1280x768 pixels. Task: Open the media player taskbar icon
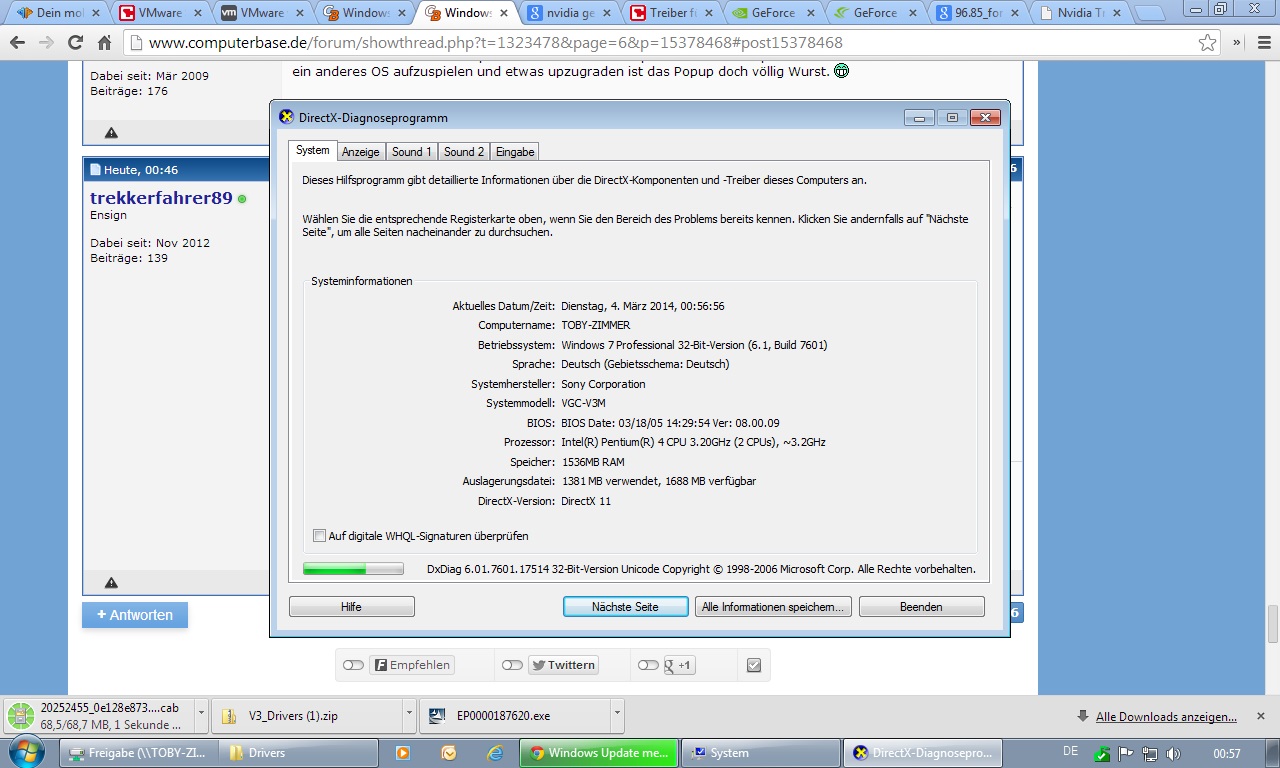coord(403,753)
